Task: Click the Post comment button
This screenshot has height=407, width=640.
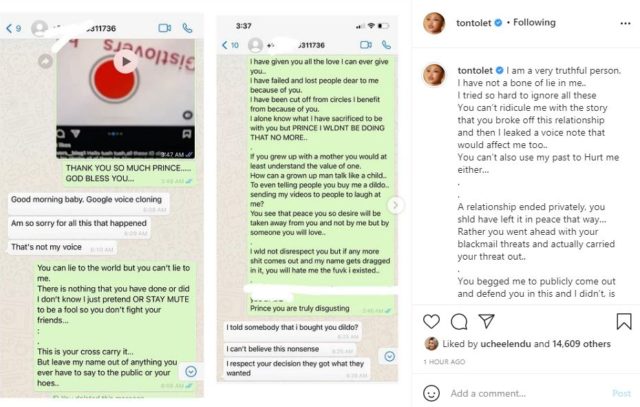Action: [621, 394]
